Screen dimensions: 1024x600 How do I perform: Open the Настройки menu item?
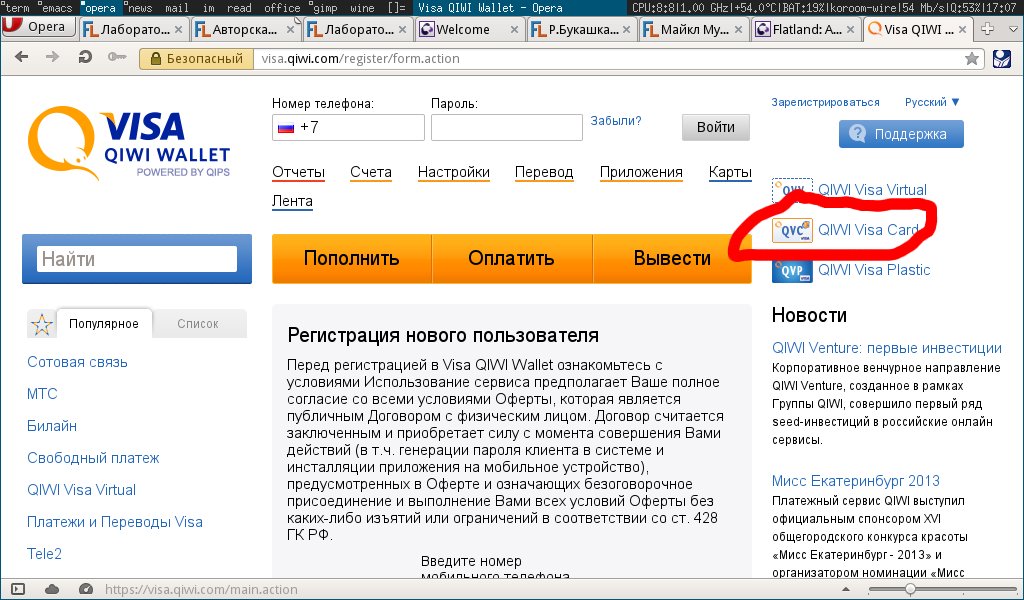[454, 172]
